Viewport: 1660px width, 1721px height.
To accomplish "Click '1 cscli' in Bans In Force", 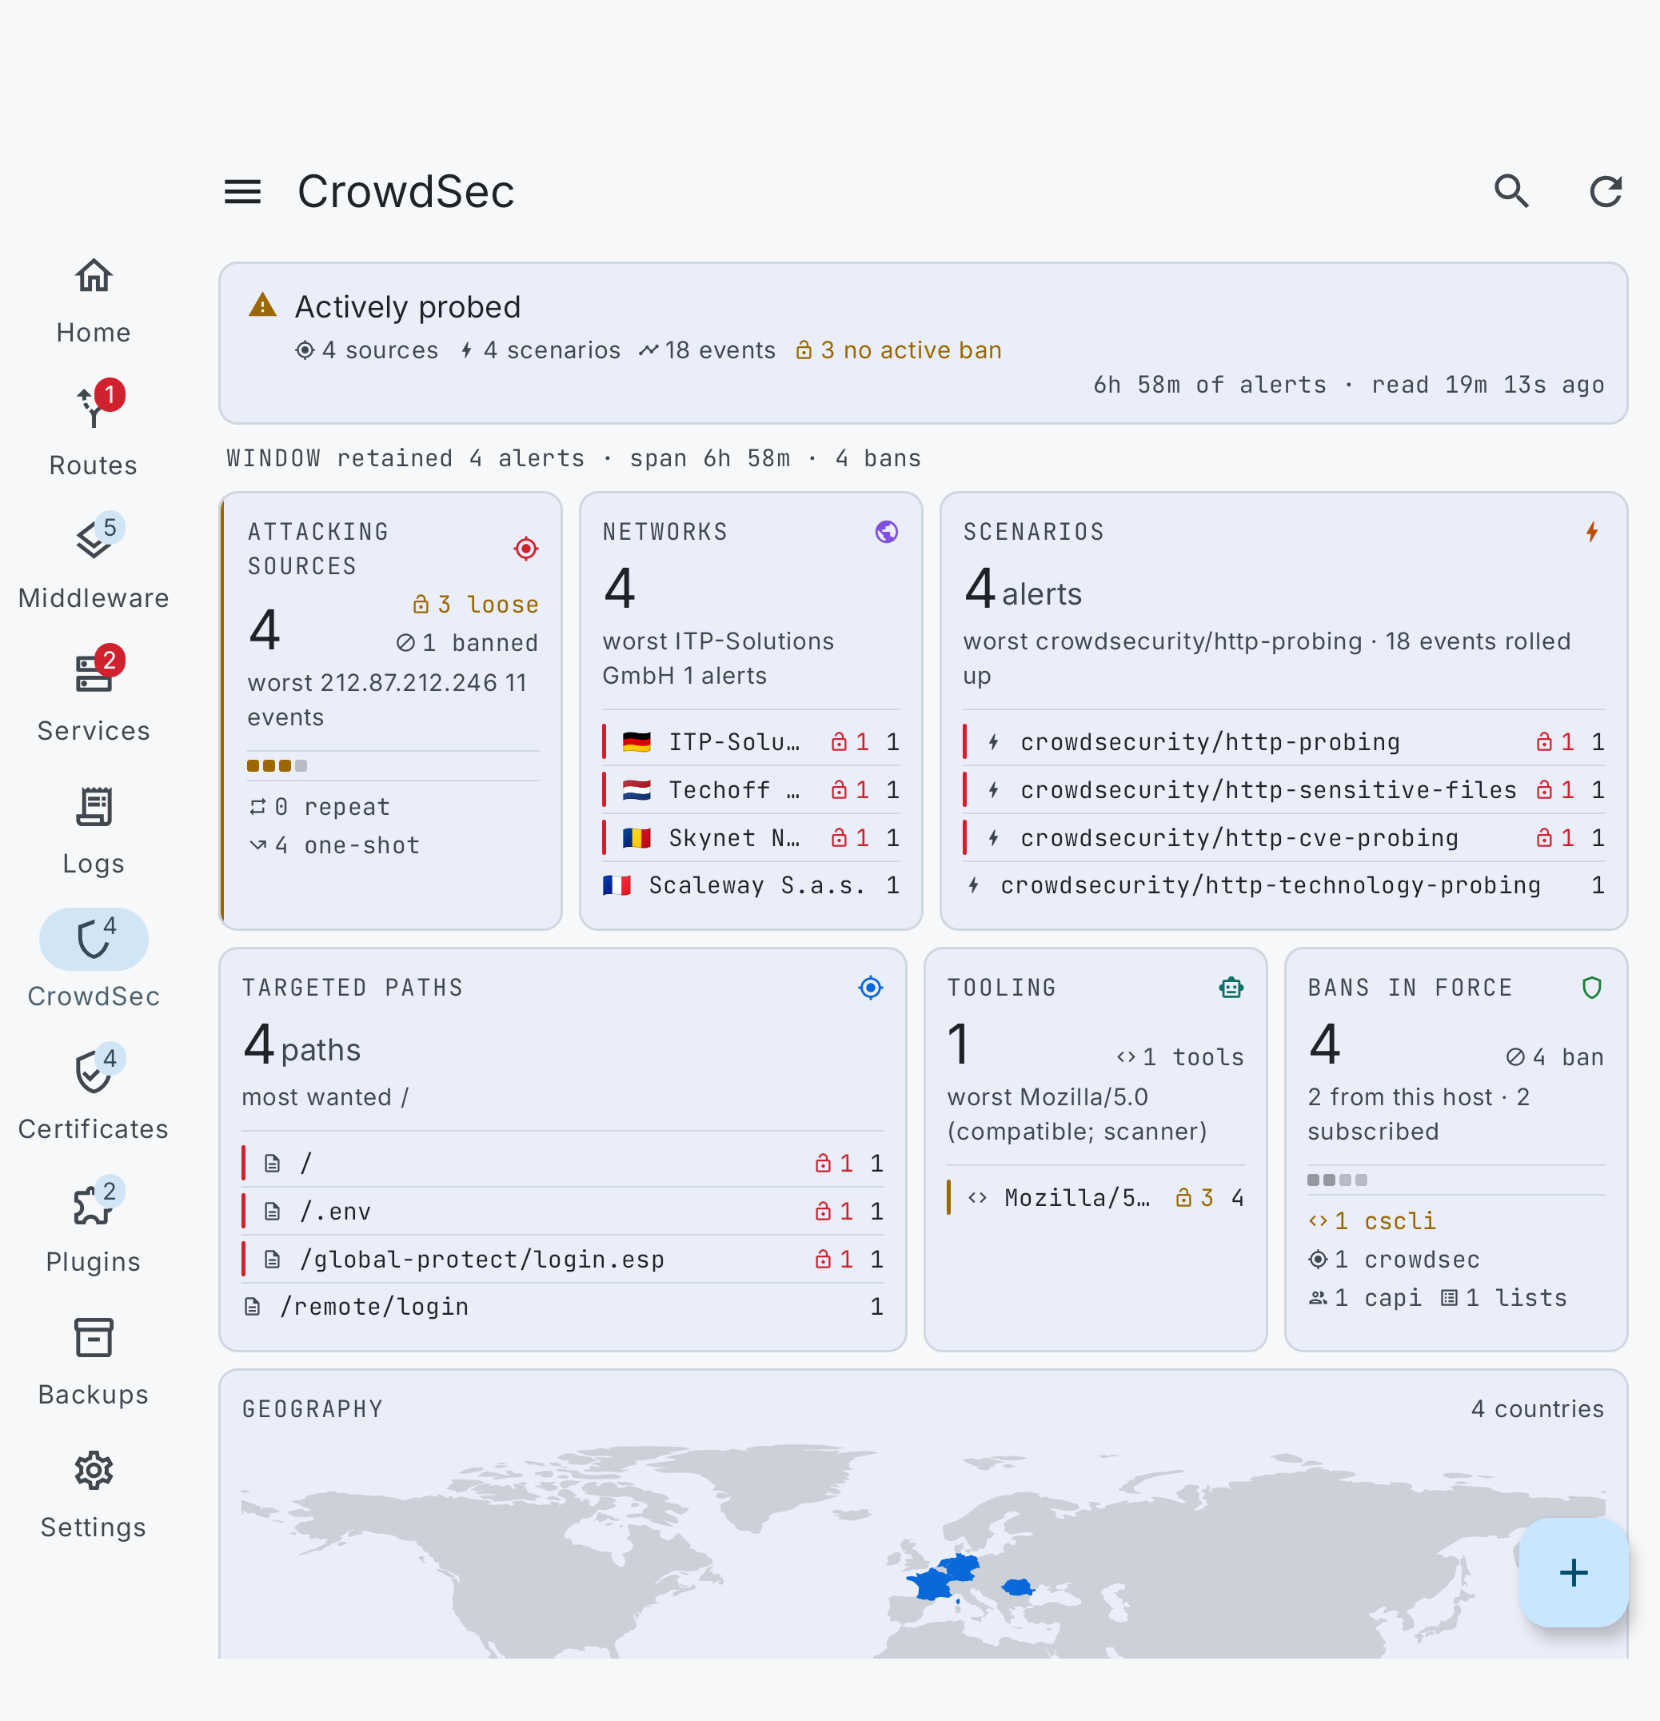I will tap(1372, 1221).
